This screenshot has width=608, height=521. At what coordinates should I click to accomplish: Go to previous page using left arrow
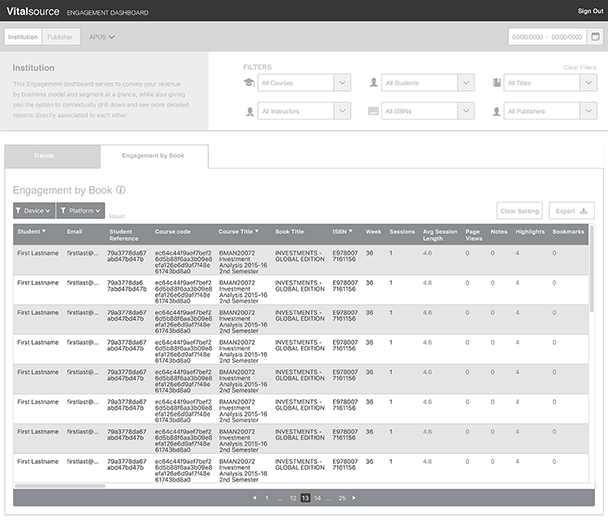pyautogui.click(x=254, y=497)
